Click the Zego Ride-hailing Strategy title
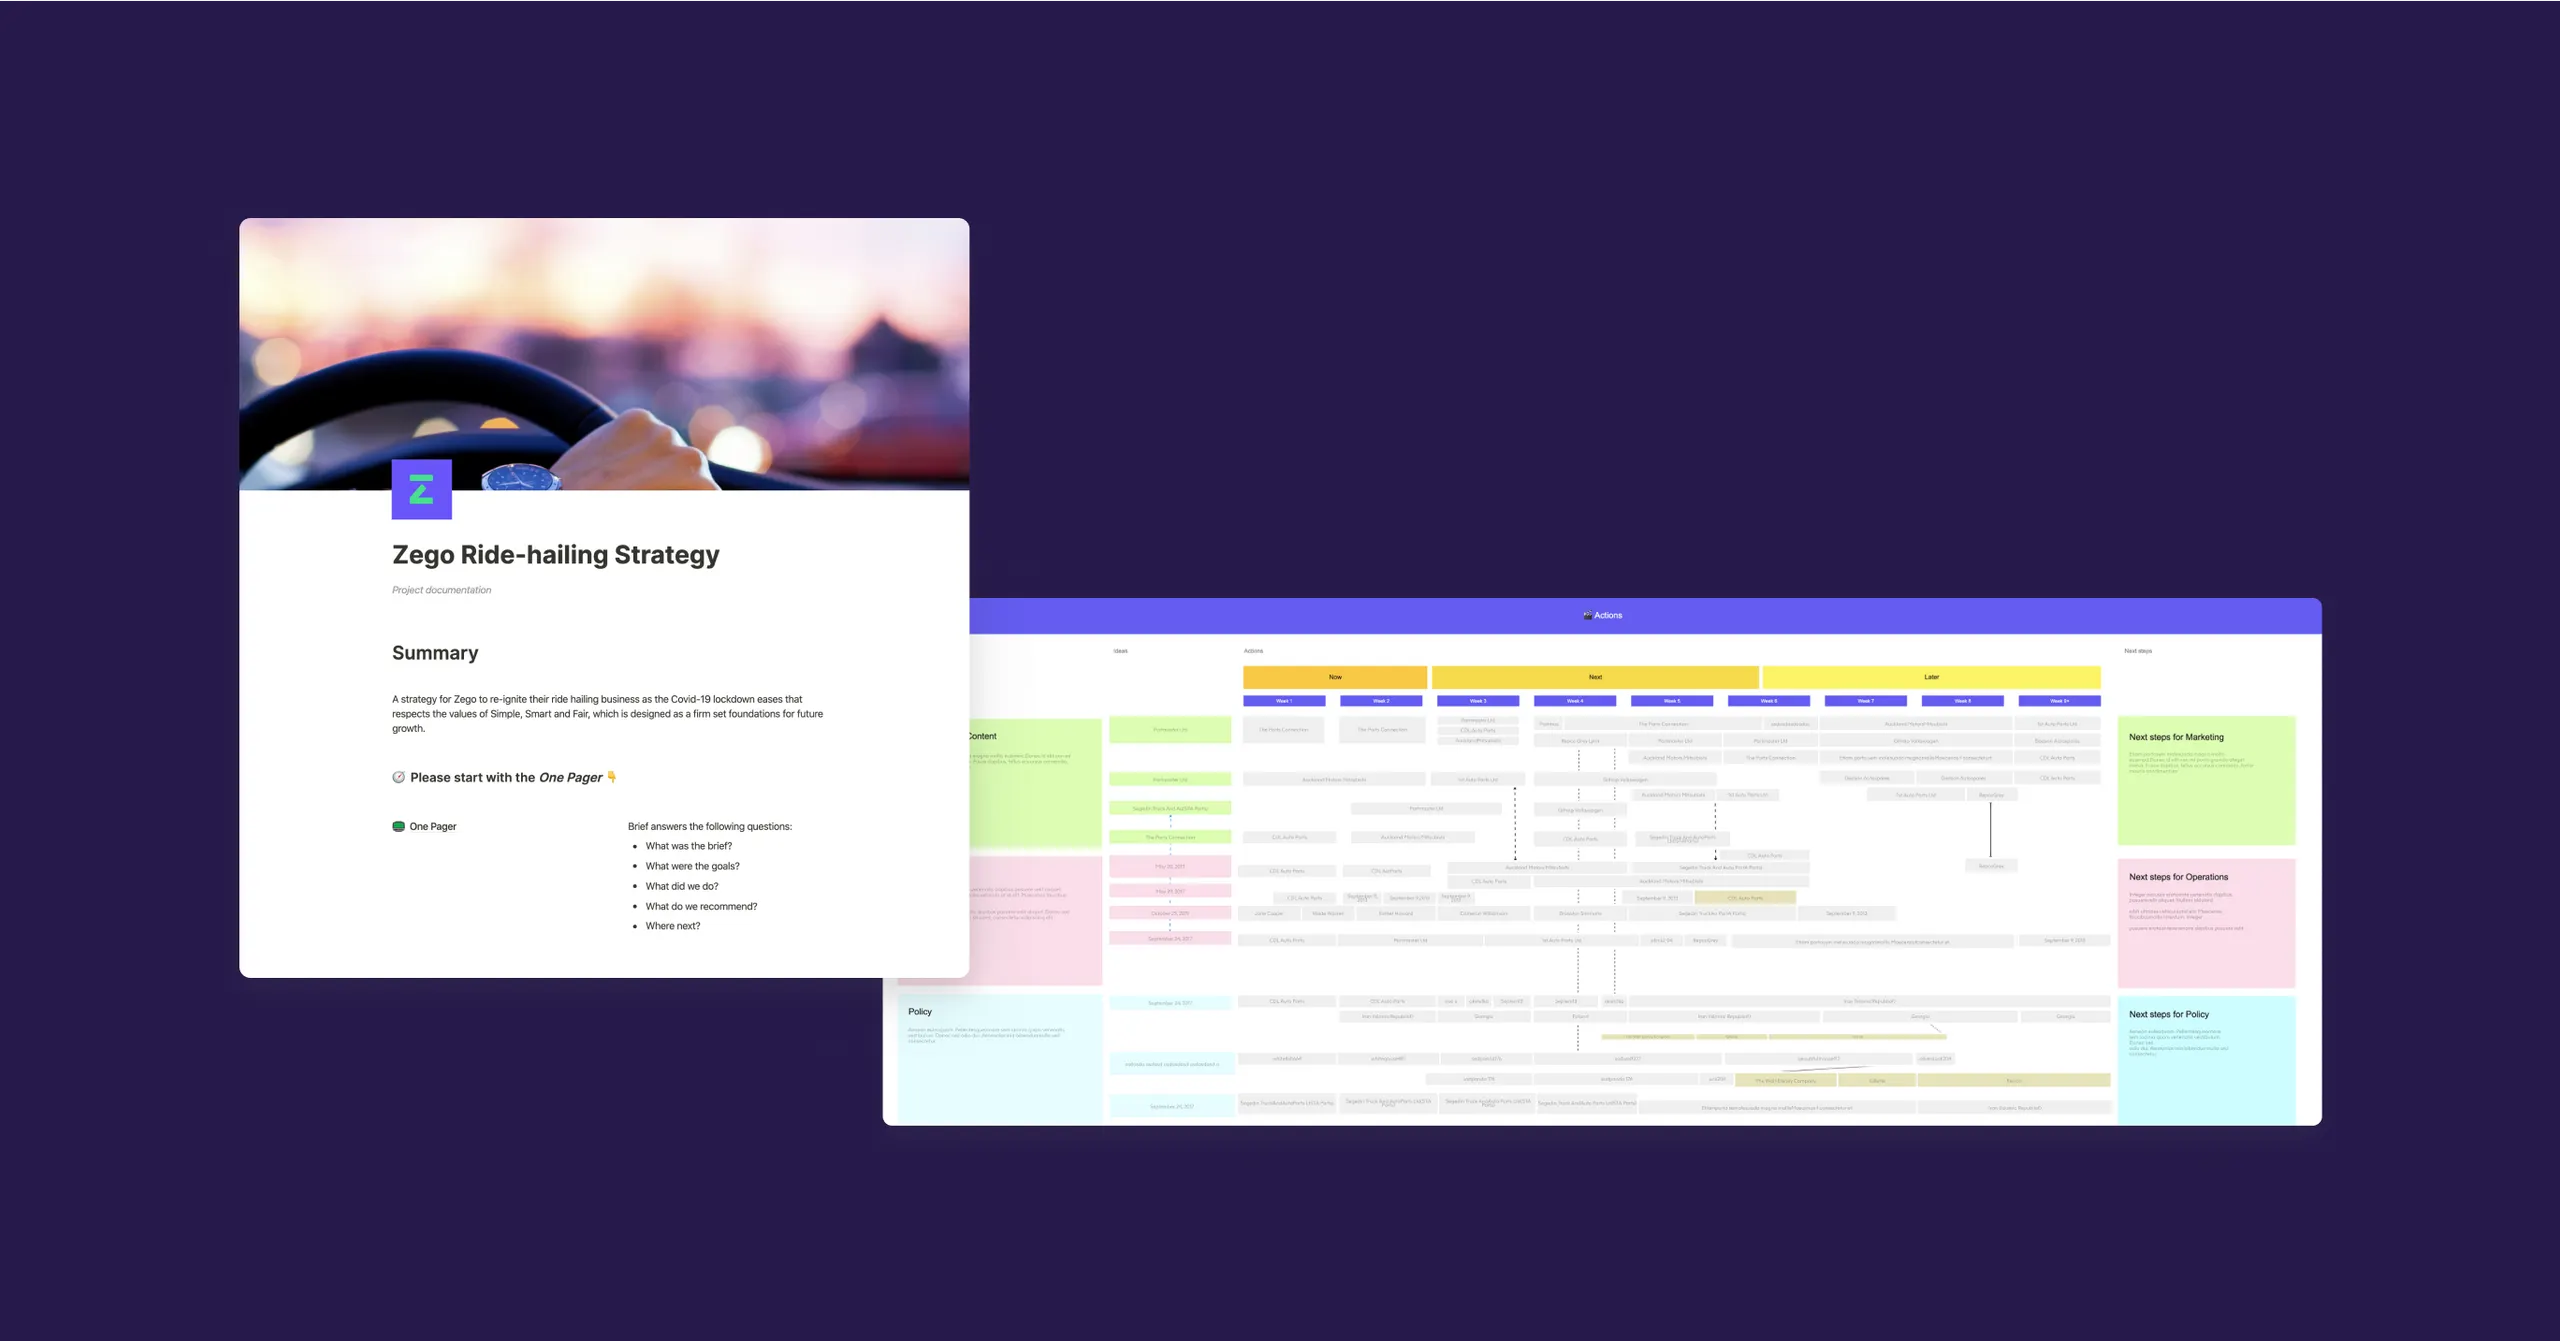The height and width of the screenshot is (1341, 2560). (555, 555)
